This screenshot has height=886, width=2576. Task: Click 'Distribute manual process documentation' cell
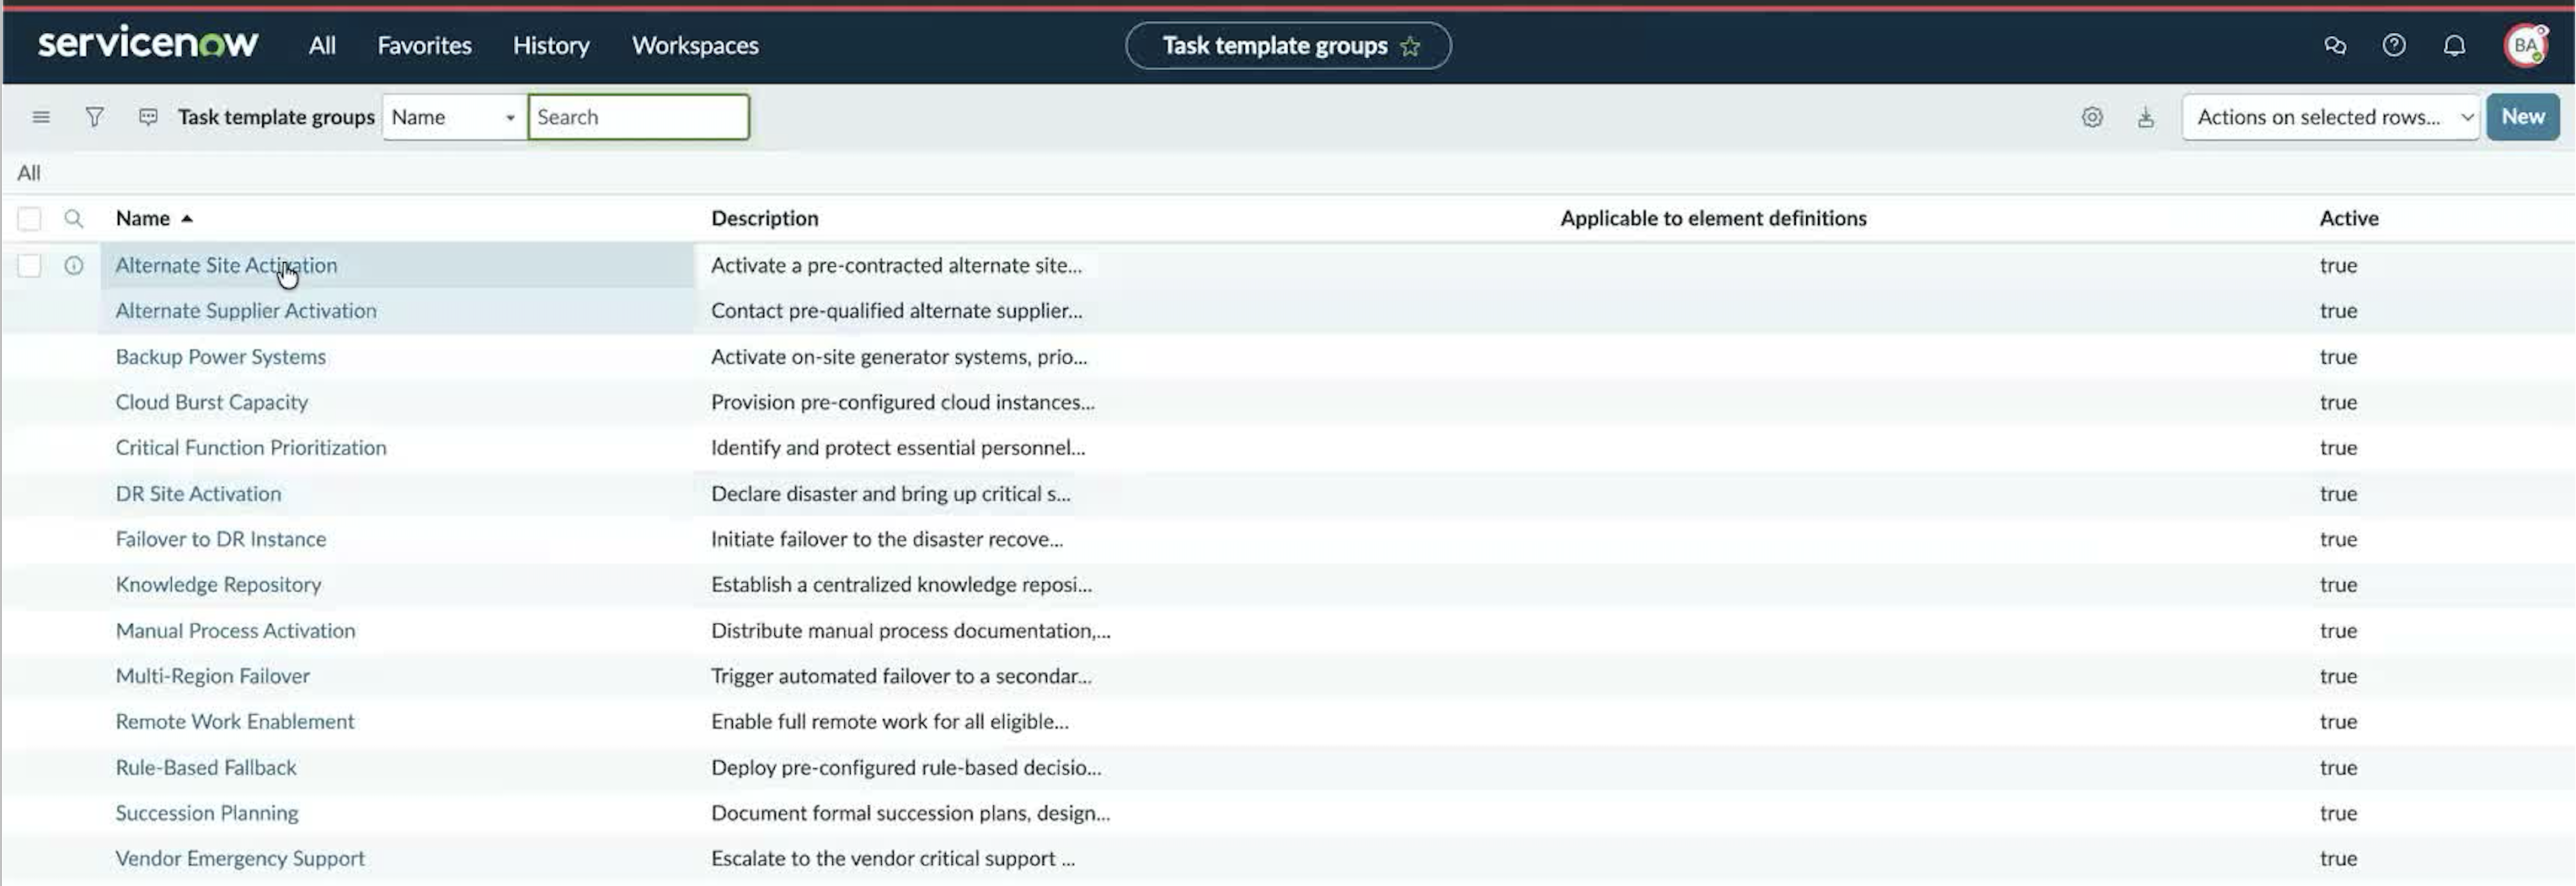[x=910, y=631]
